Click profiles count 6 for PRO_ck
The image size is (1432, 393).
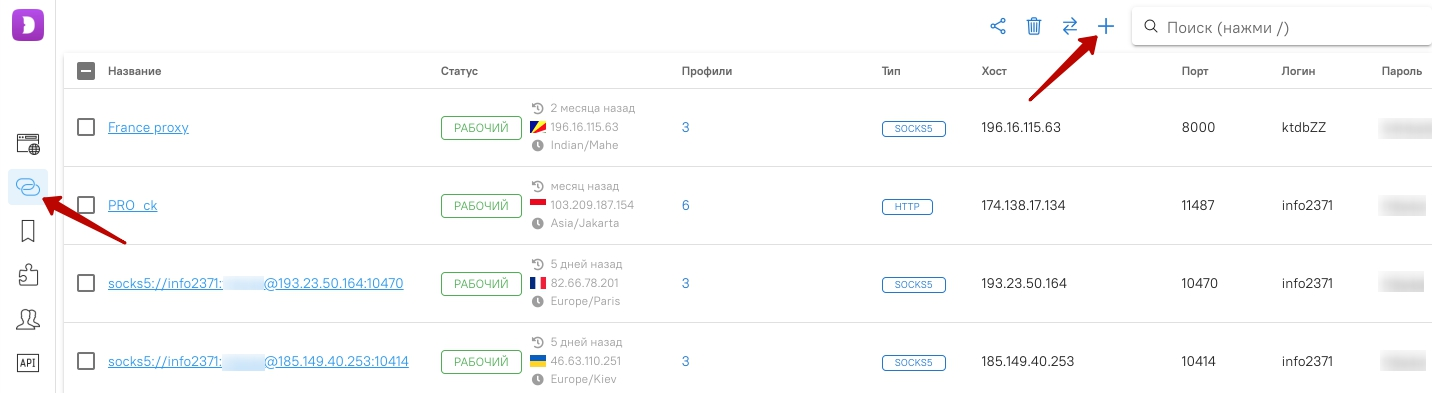pyautogui.click(x=686, y=205)
